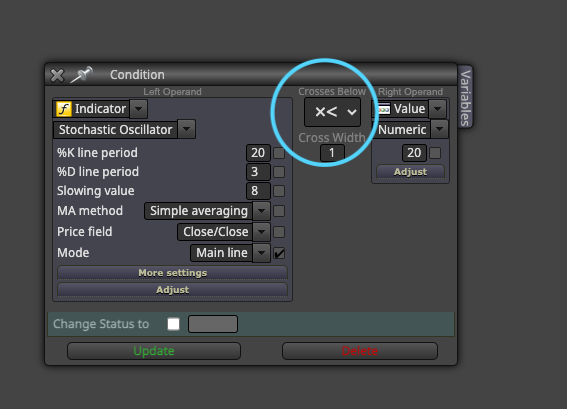Open MA method Simple averaging dropdown

pos(261,211)
